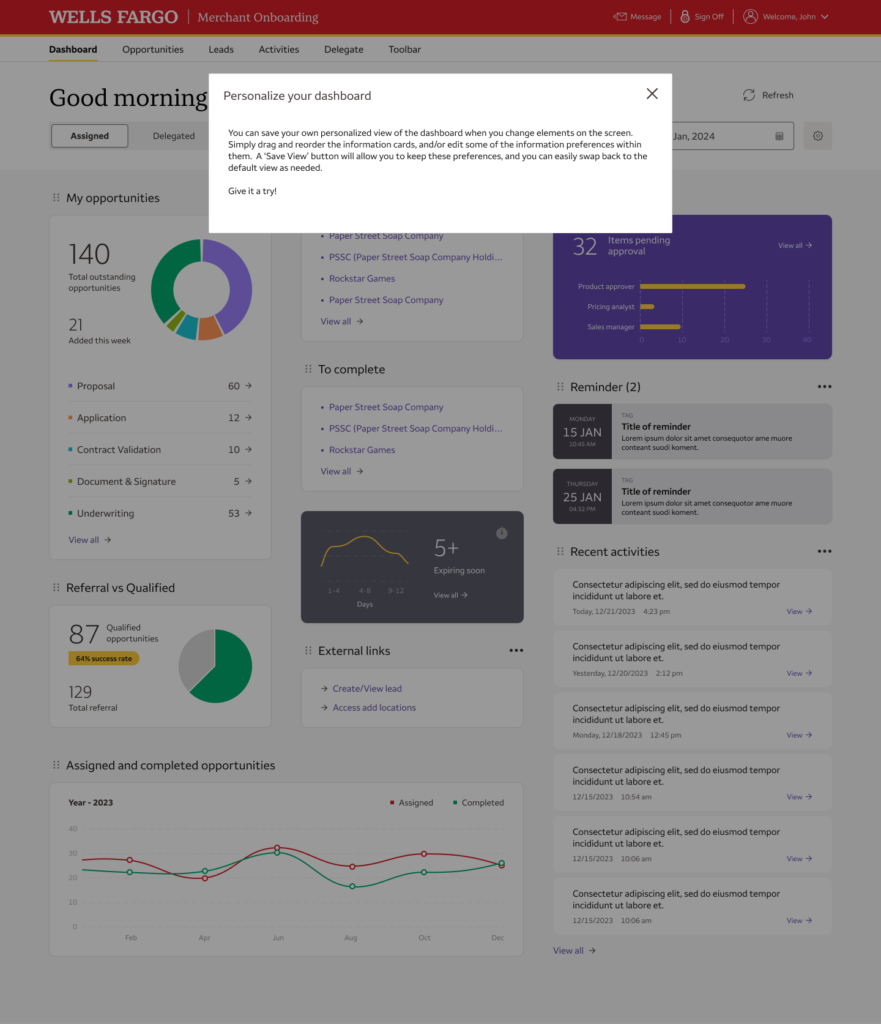Open PSSC link in To complete list
Viewport: 881px width, 1024px height.
415,428
